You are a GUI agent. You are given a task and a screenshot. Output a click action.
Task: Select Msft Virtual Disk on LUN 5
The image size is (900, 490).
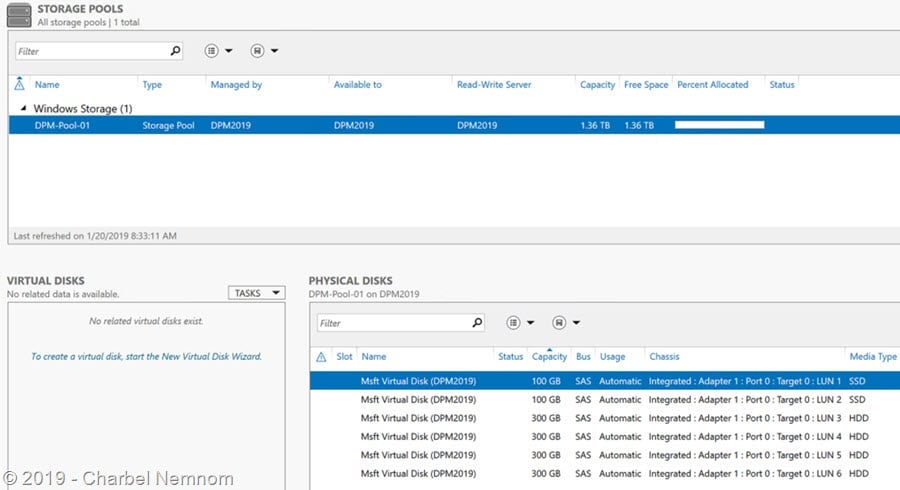pyautogui.click(x=605, y=455)
